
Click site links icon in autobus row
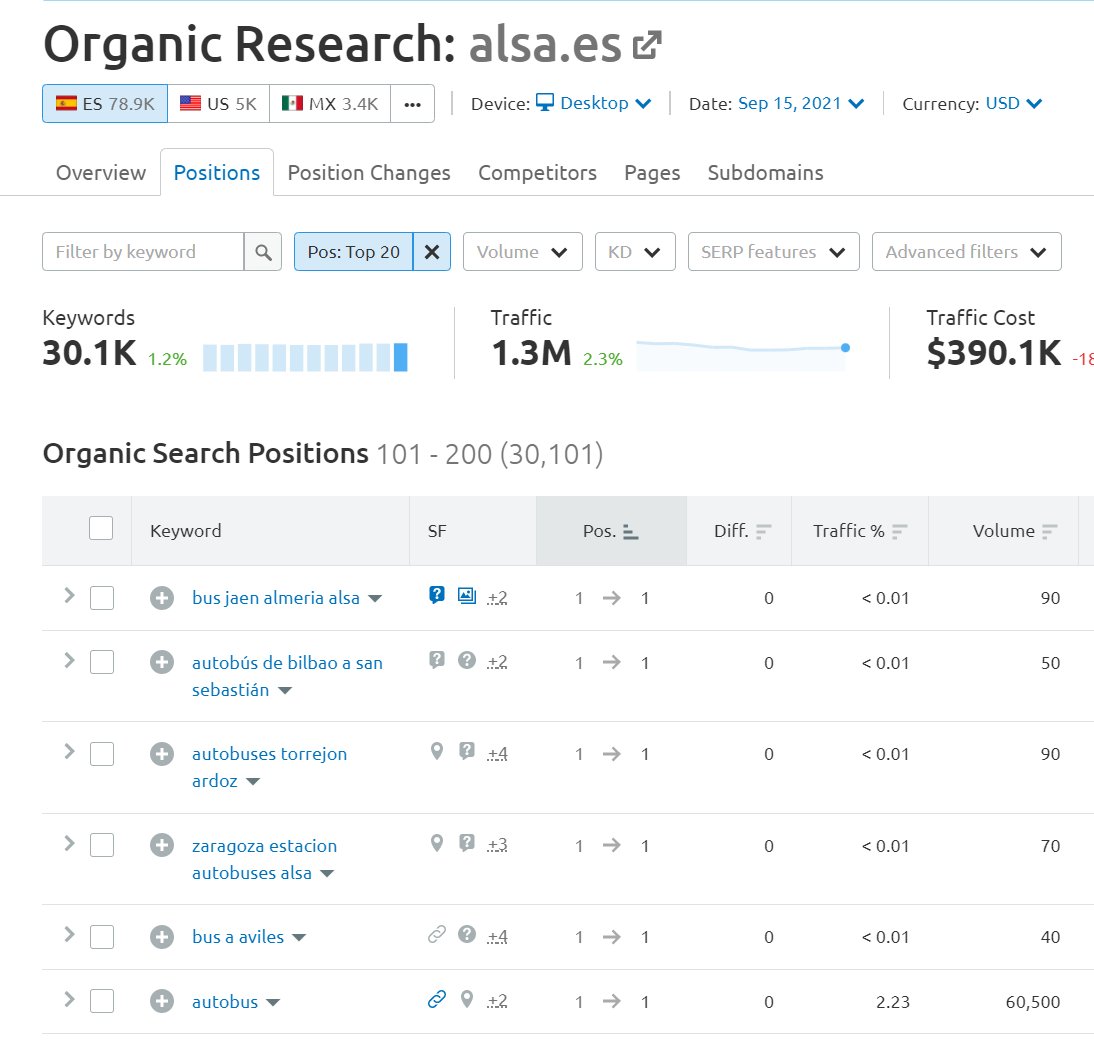437,999
